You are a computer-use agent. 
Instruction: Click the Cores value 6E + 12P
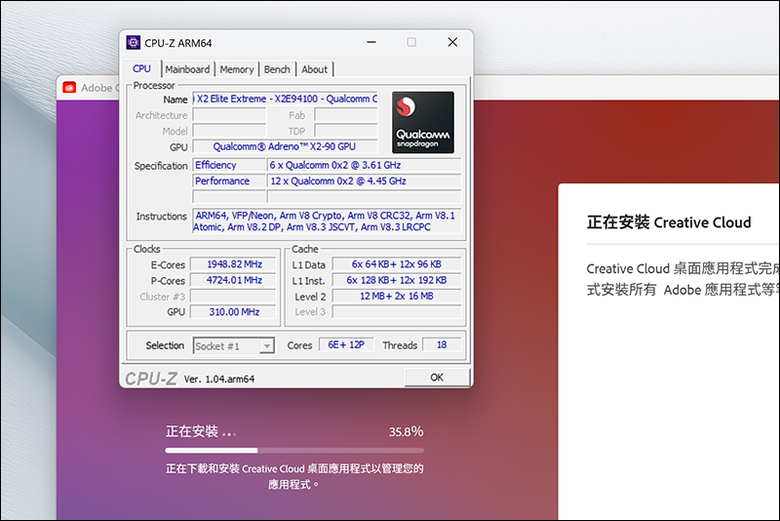[x=346, y=345]
